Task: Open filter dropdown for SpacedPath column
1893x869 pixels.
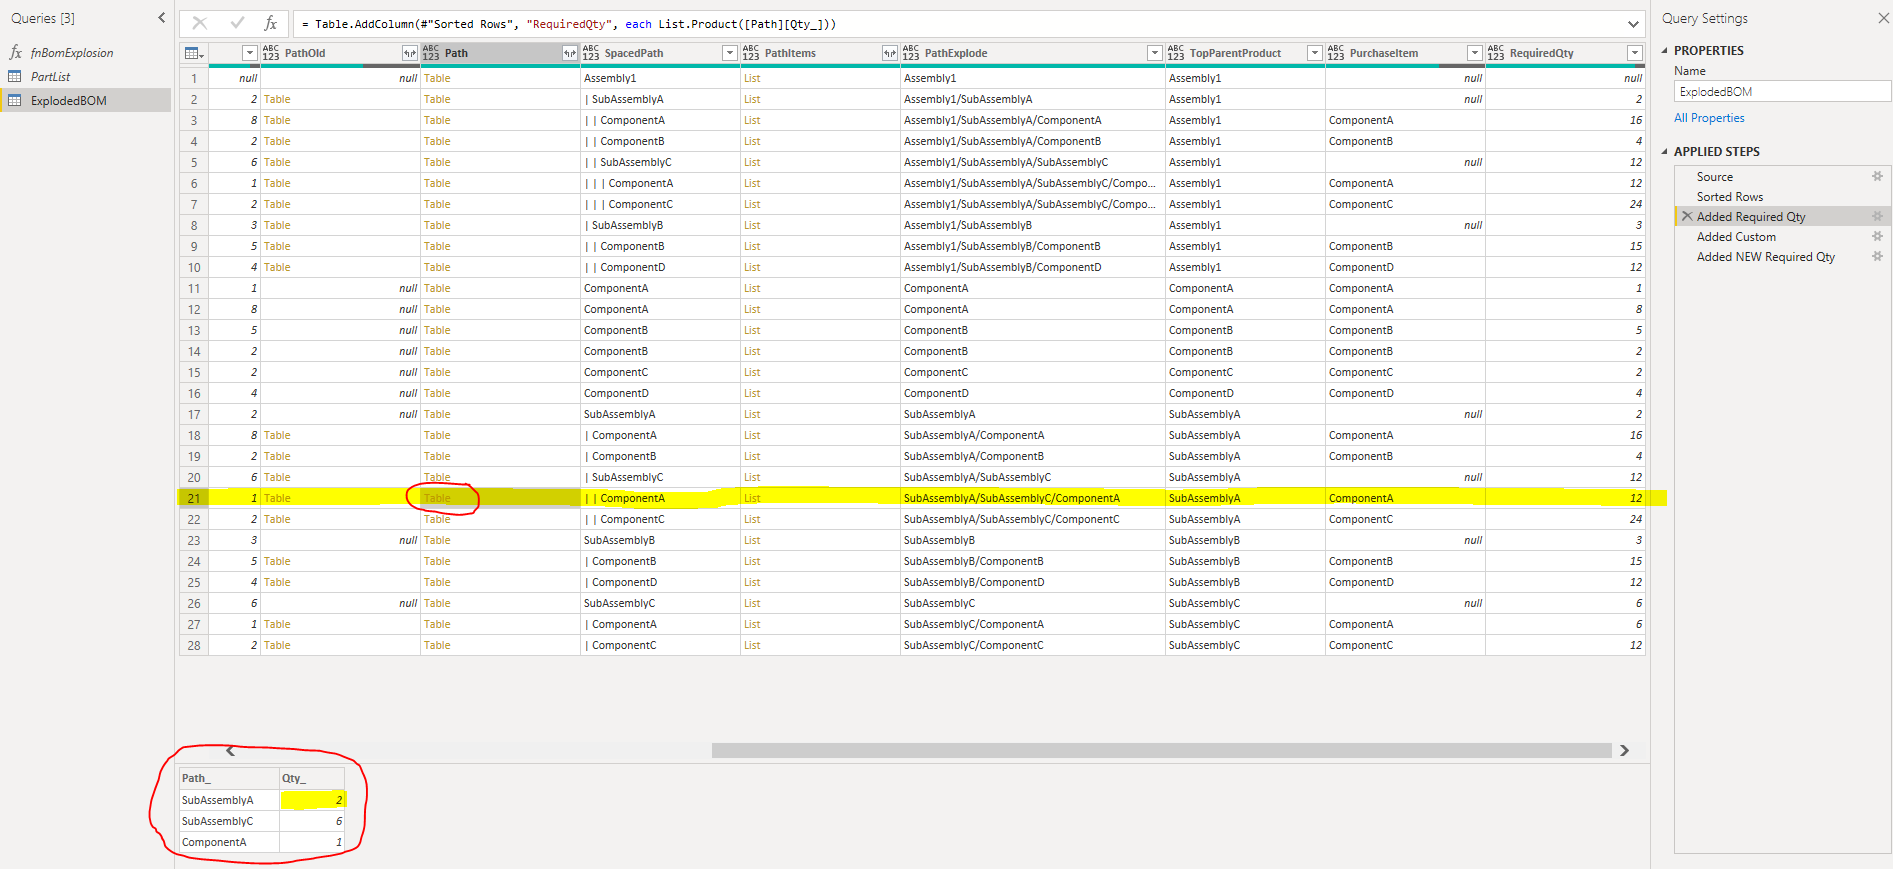Action: click(x=729, y=53)
